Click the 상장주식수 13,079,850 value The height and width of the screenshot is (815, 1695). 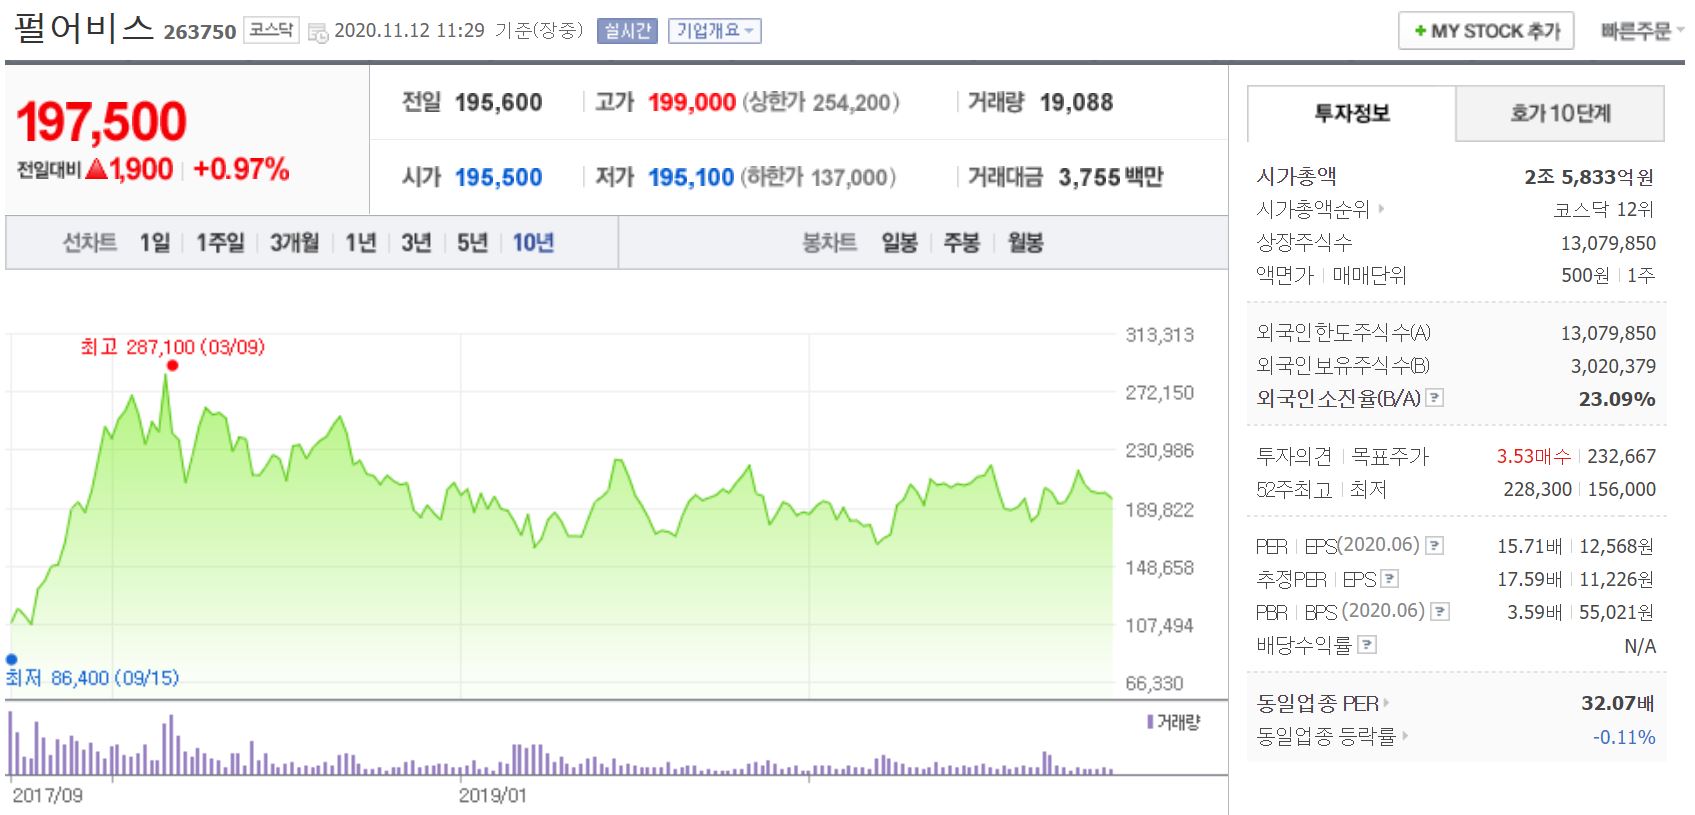pos(1608,243)
